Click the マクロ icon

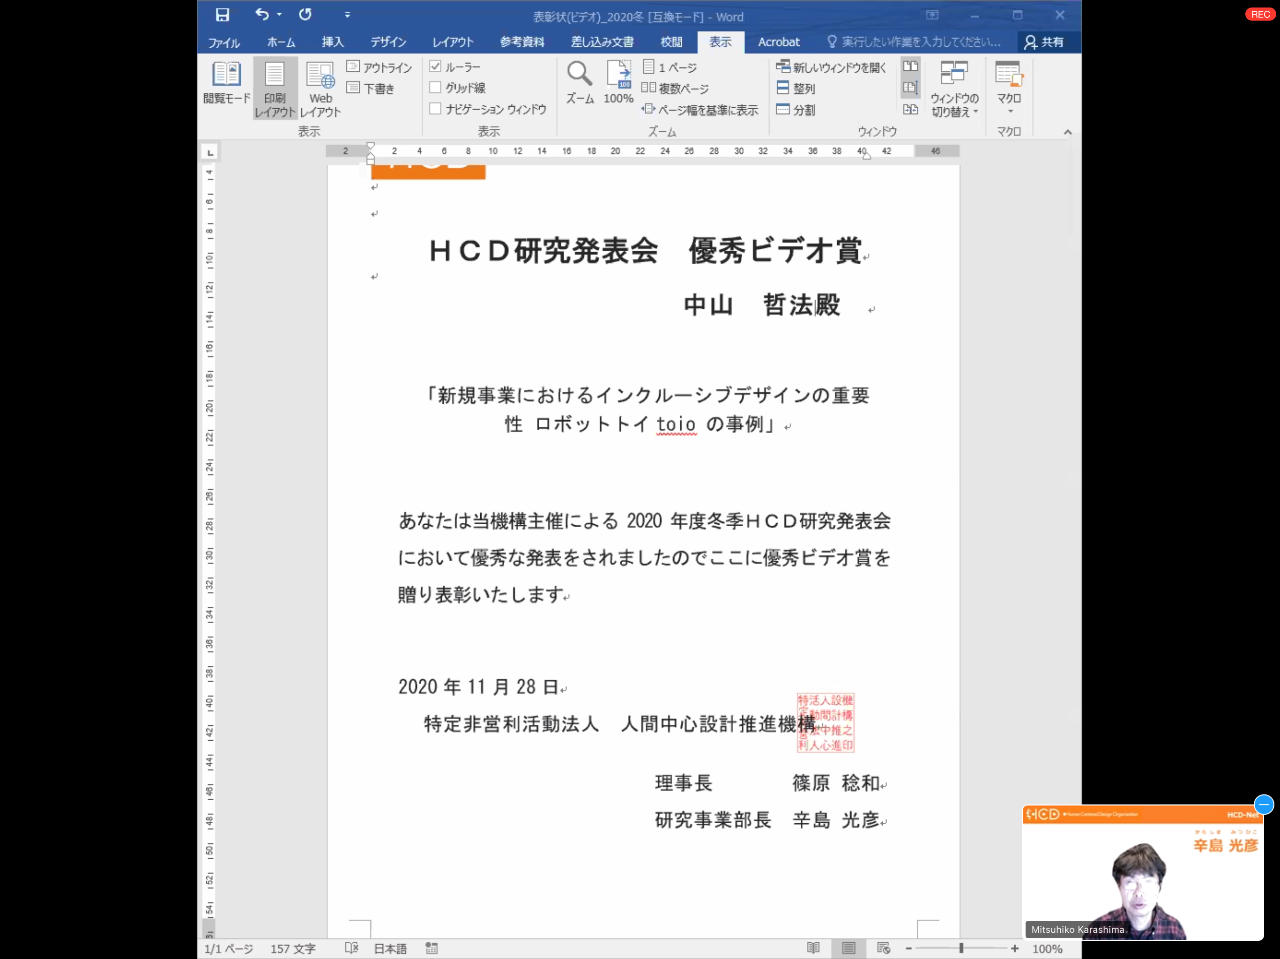click(x=1009, y=74)
